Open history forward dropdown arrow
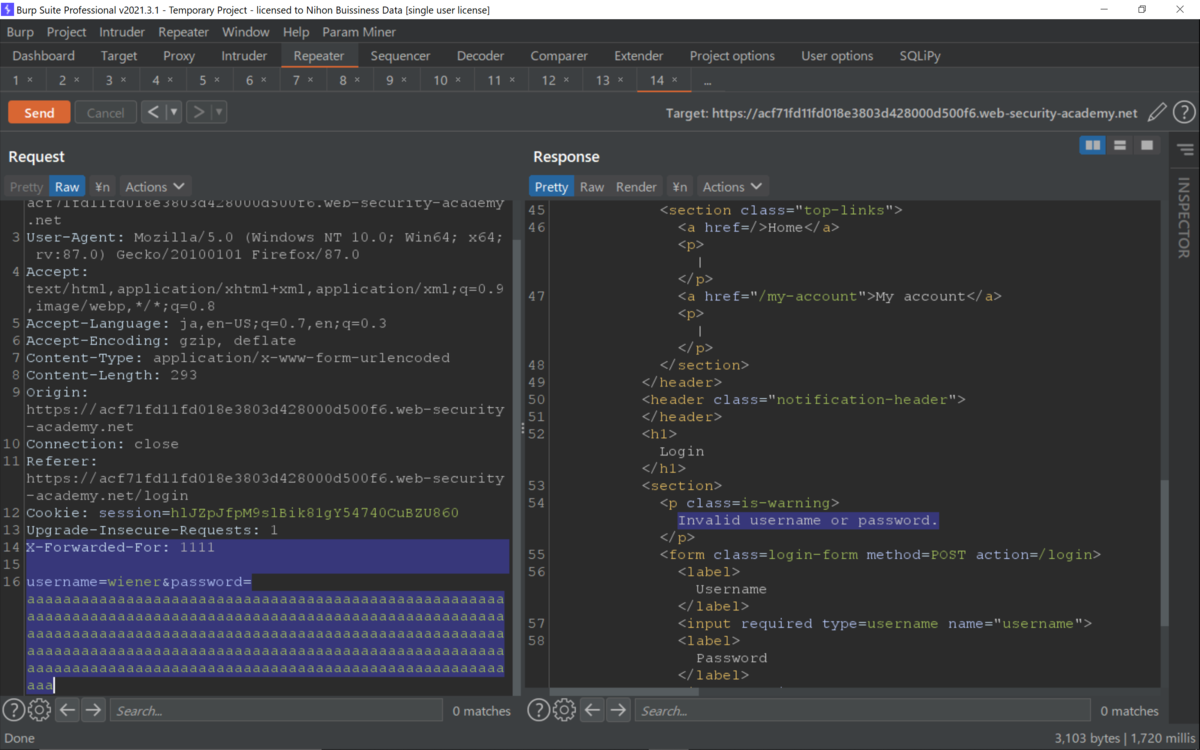Image resolution: width=1200 pixels, height=750 pixels. coord(219,112)
